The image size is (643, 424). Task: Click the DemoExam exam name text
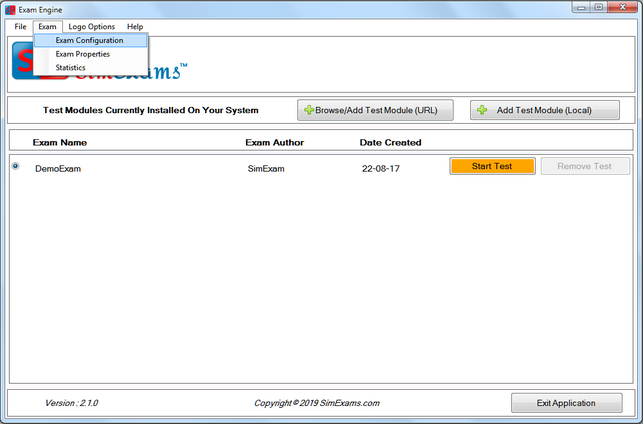coord(58,169)
